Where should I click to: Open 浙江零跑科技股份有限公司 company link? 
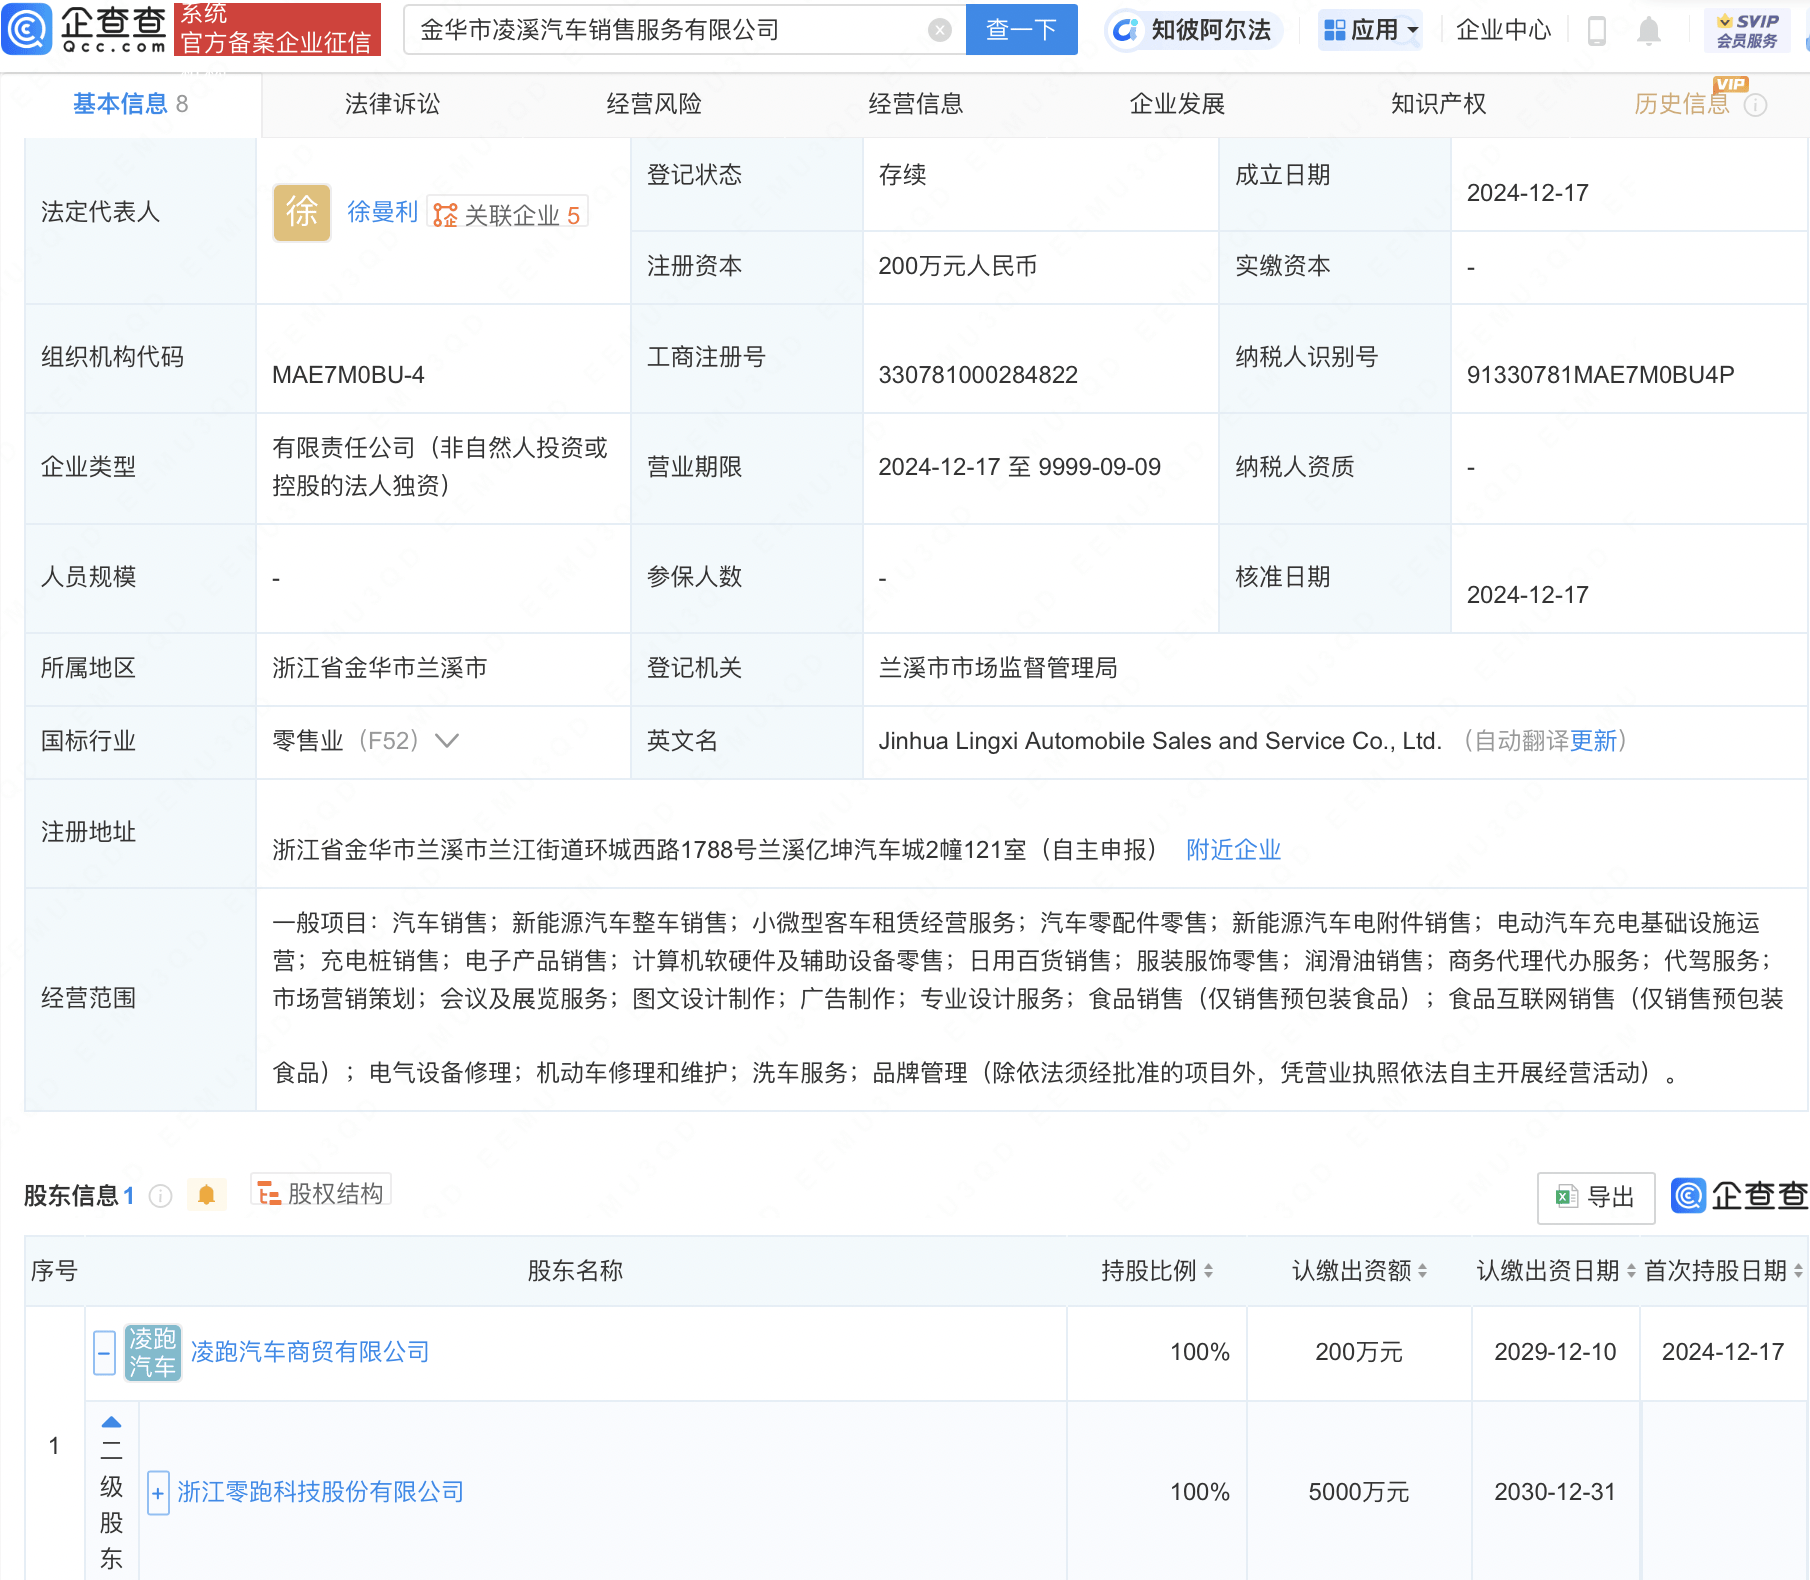tap(321, 1492)
